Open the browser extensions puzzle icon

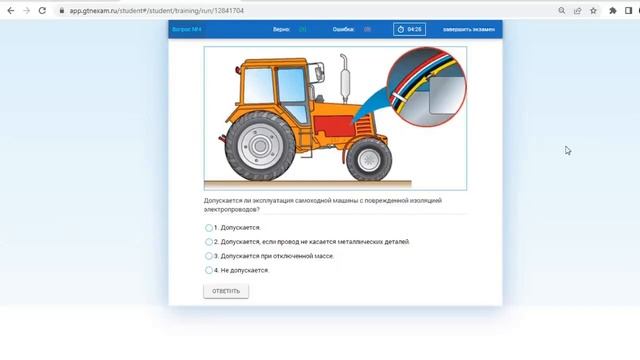[613, 11]
